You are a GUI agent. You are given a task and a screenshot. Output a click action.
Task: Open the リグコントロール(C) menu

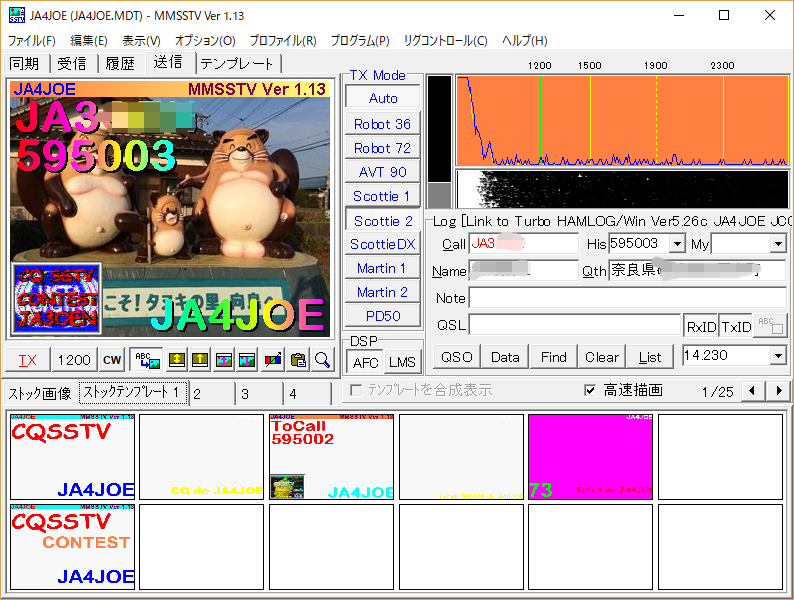[446, 41]
